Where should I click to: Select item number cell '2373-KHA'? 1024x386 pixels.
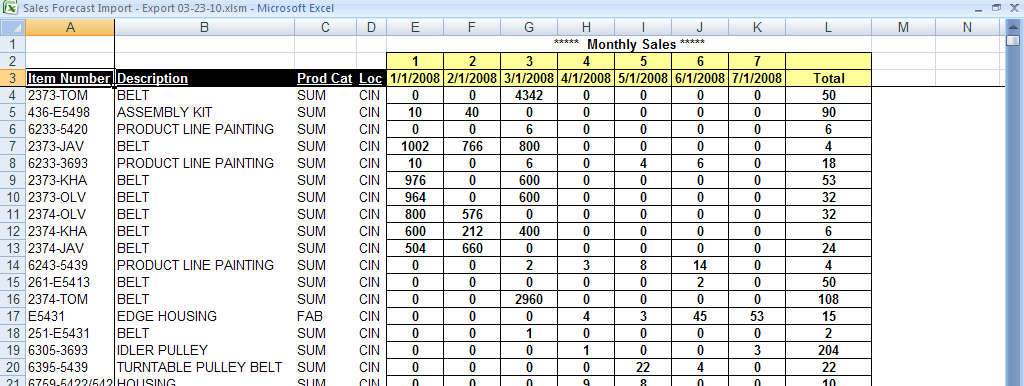click(70, 180)
